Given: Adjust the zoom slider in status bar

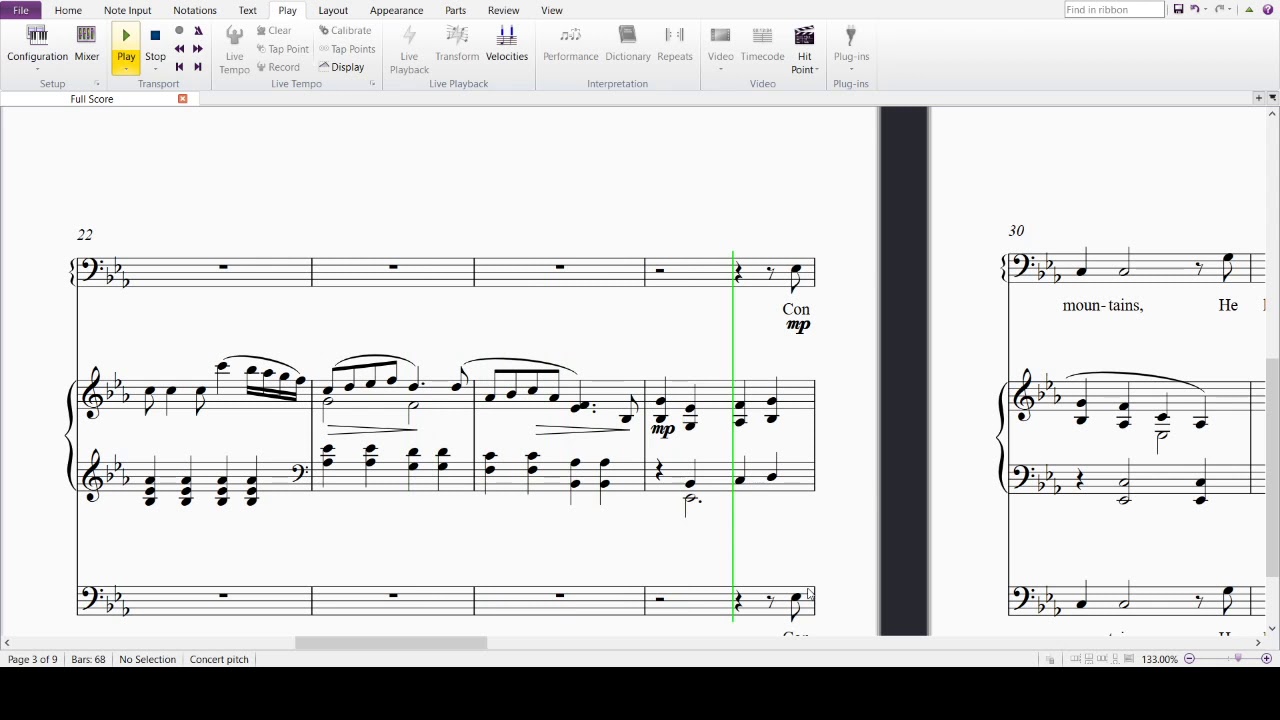Looking at the screenshot, I should click(x=1238, y=659).
